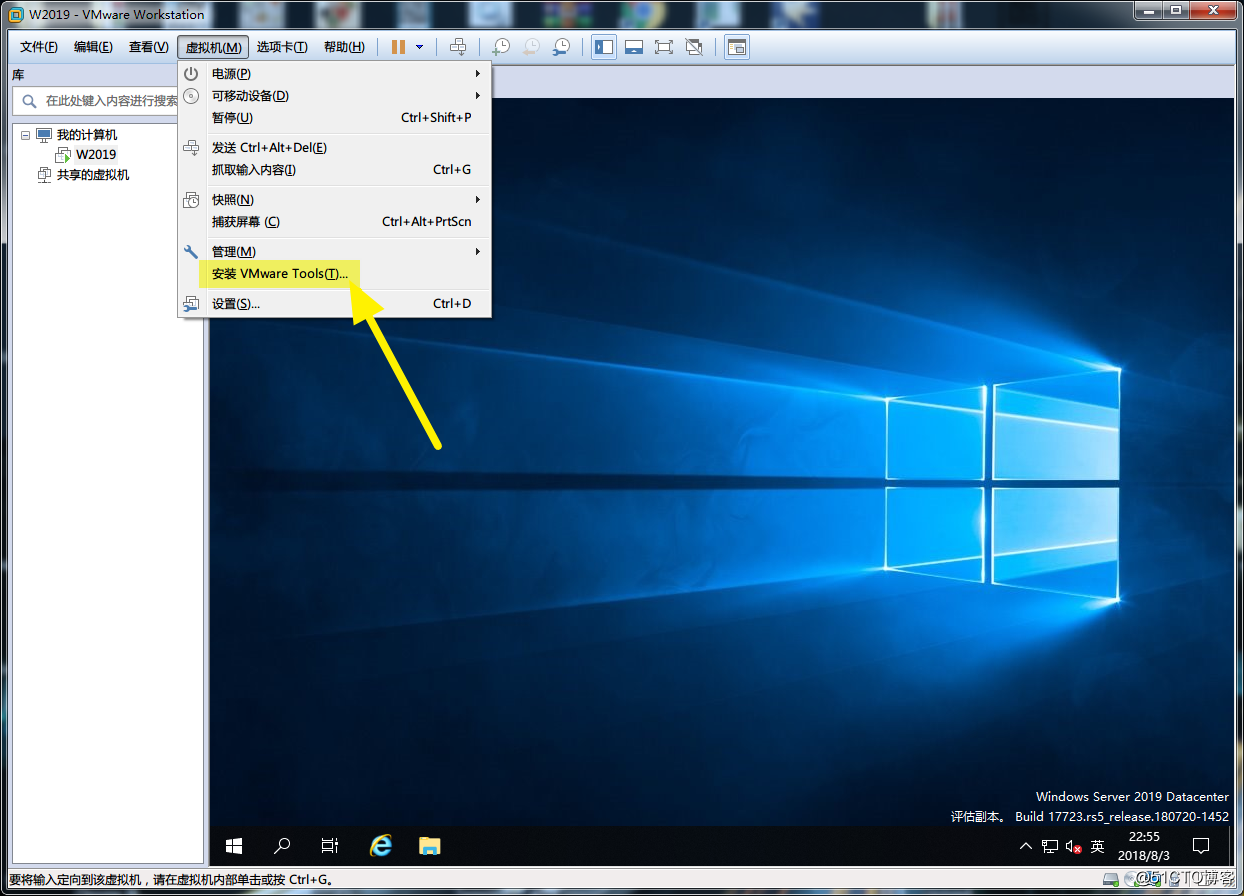The image size is (1244, 896).
Task: Click the 英 input method indicator
Action: 1098,847
